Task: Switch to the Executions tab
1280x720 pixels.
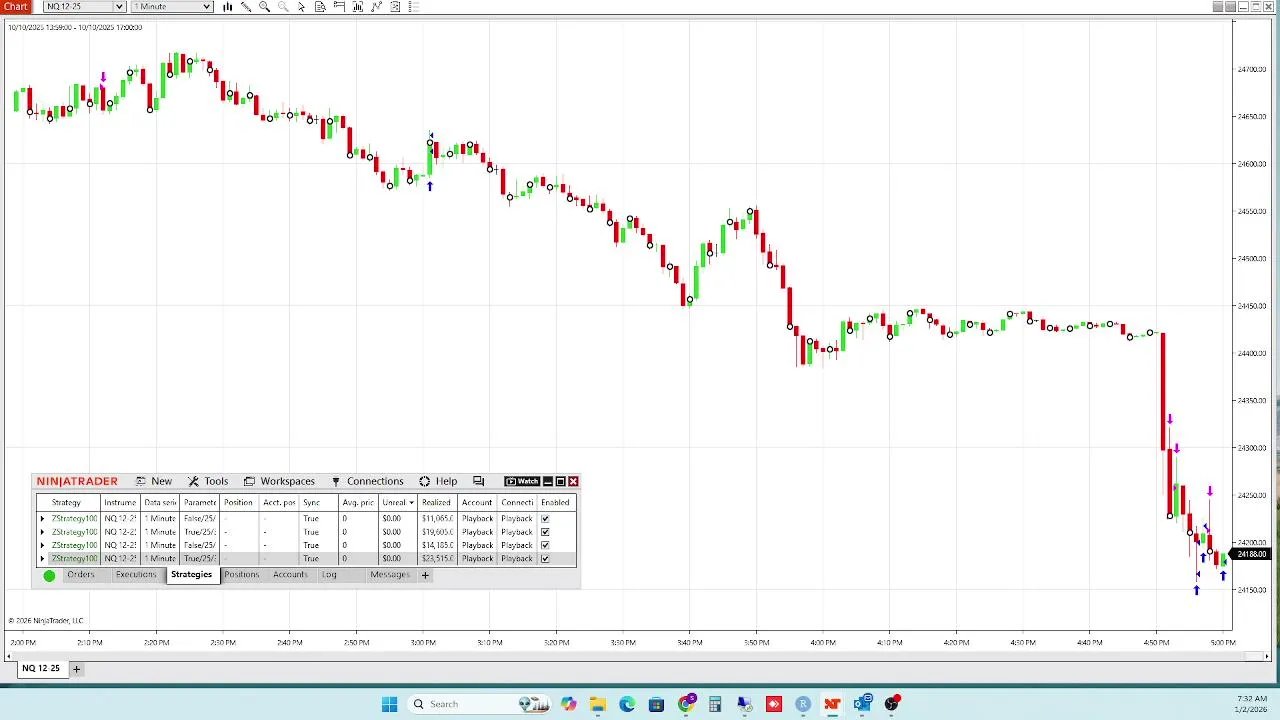Action: (136, 575)
